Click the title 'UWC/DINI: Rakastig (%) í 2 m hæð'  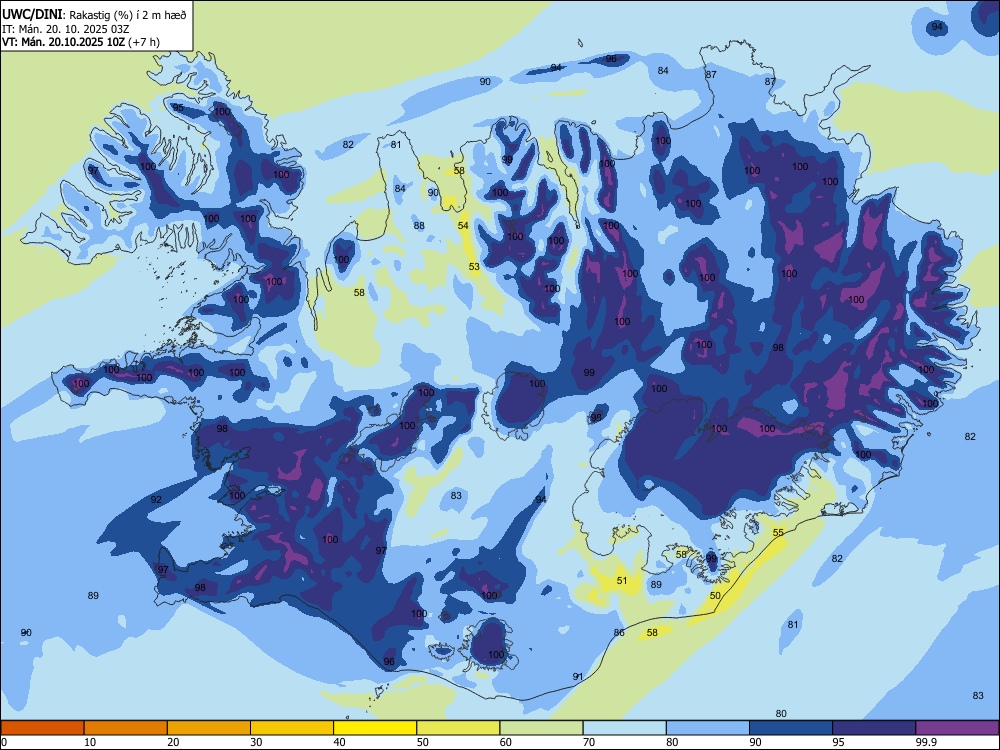click(x=94, y=15)
